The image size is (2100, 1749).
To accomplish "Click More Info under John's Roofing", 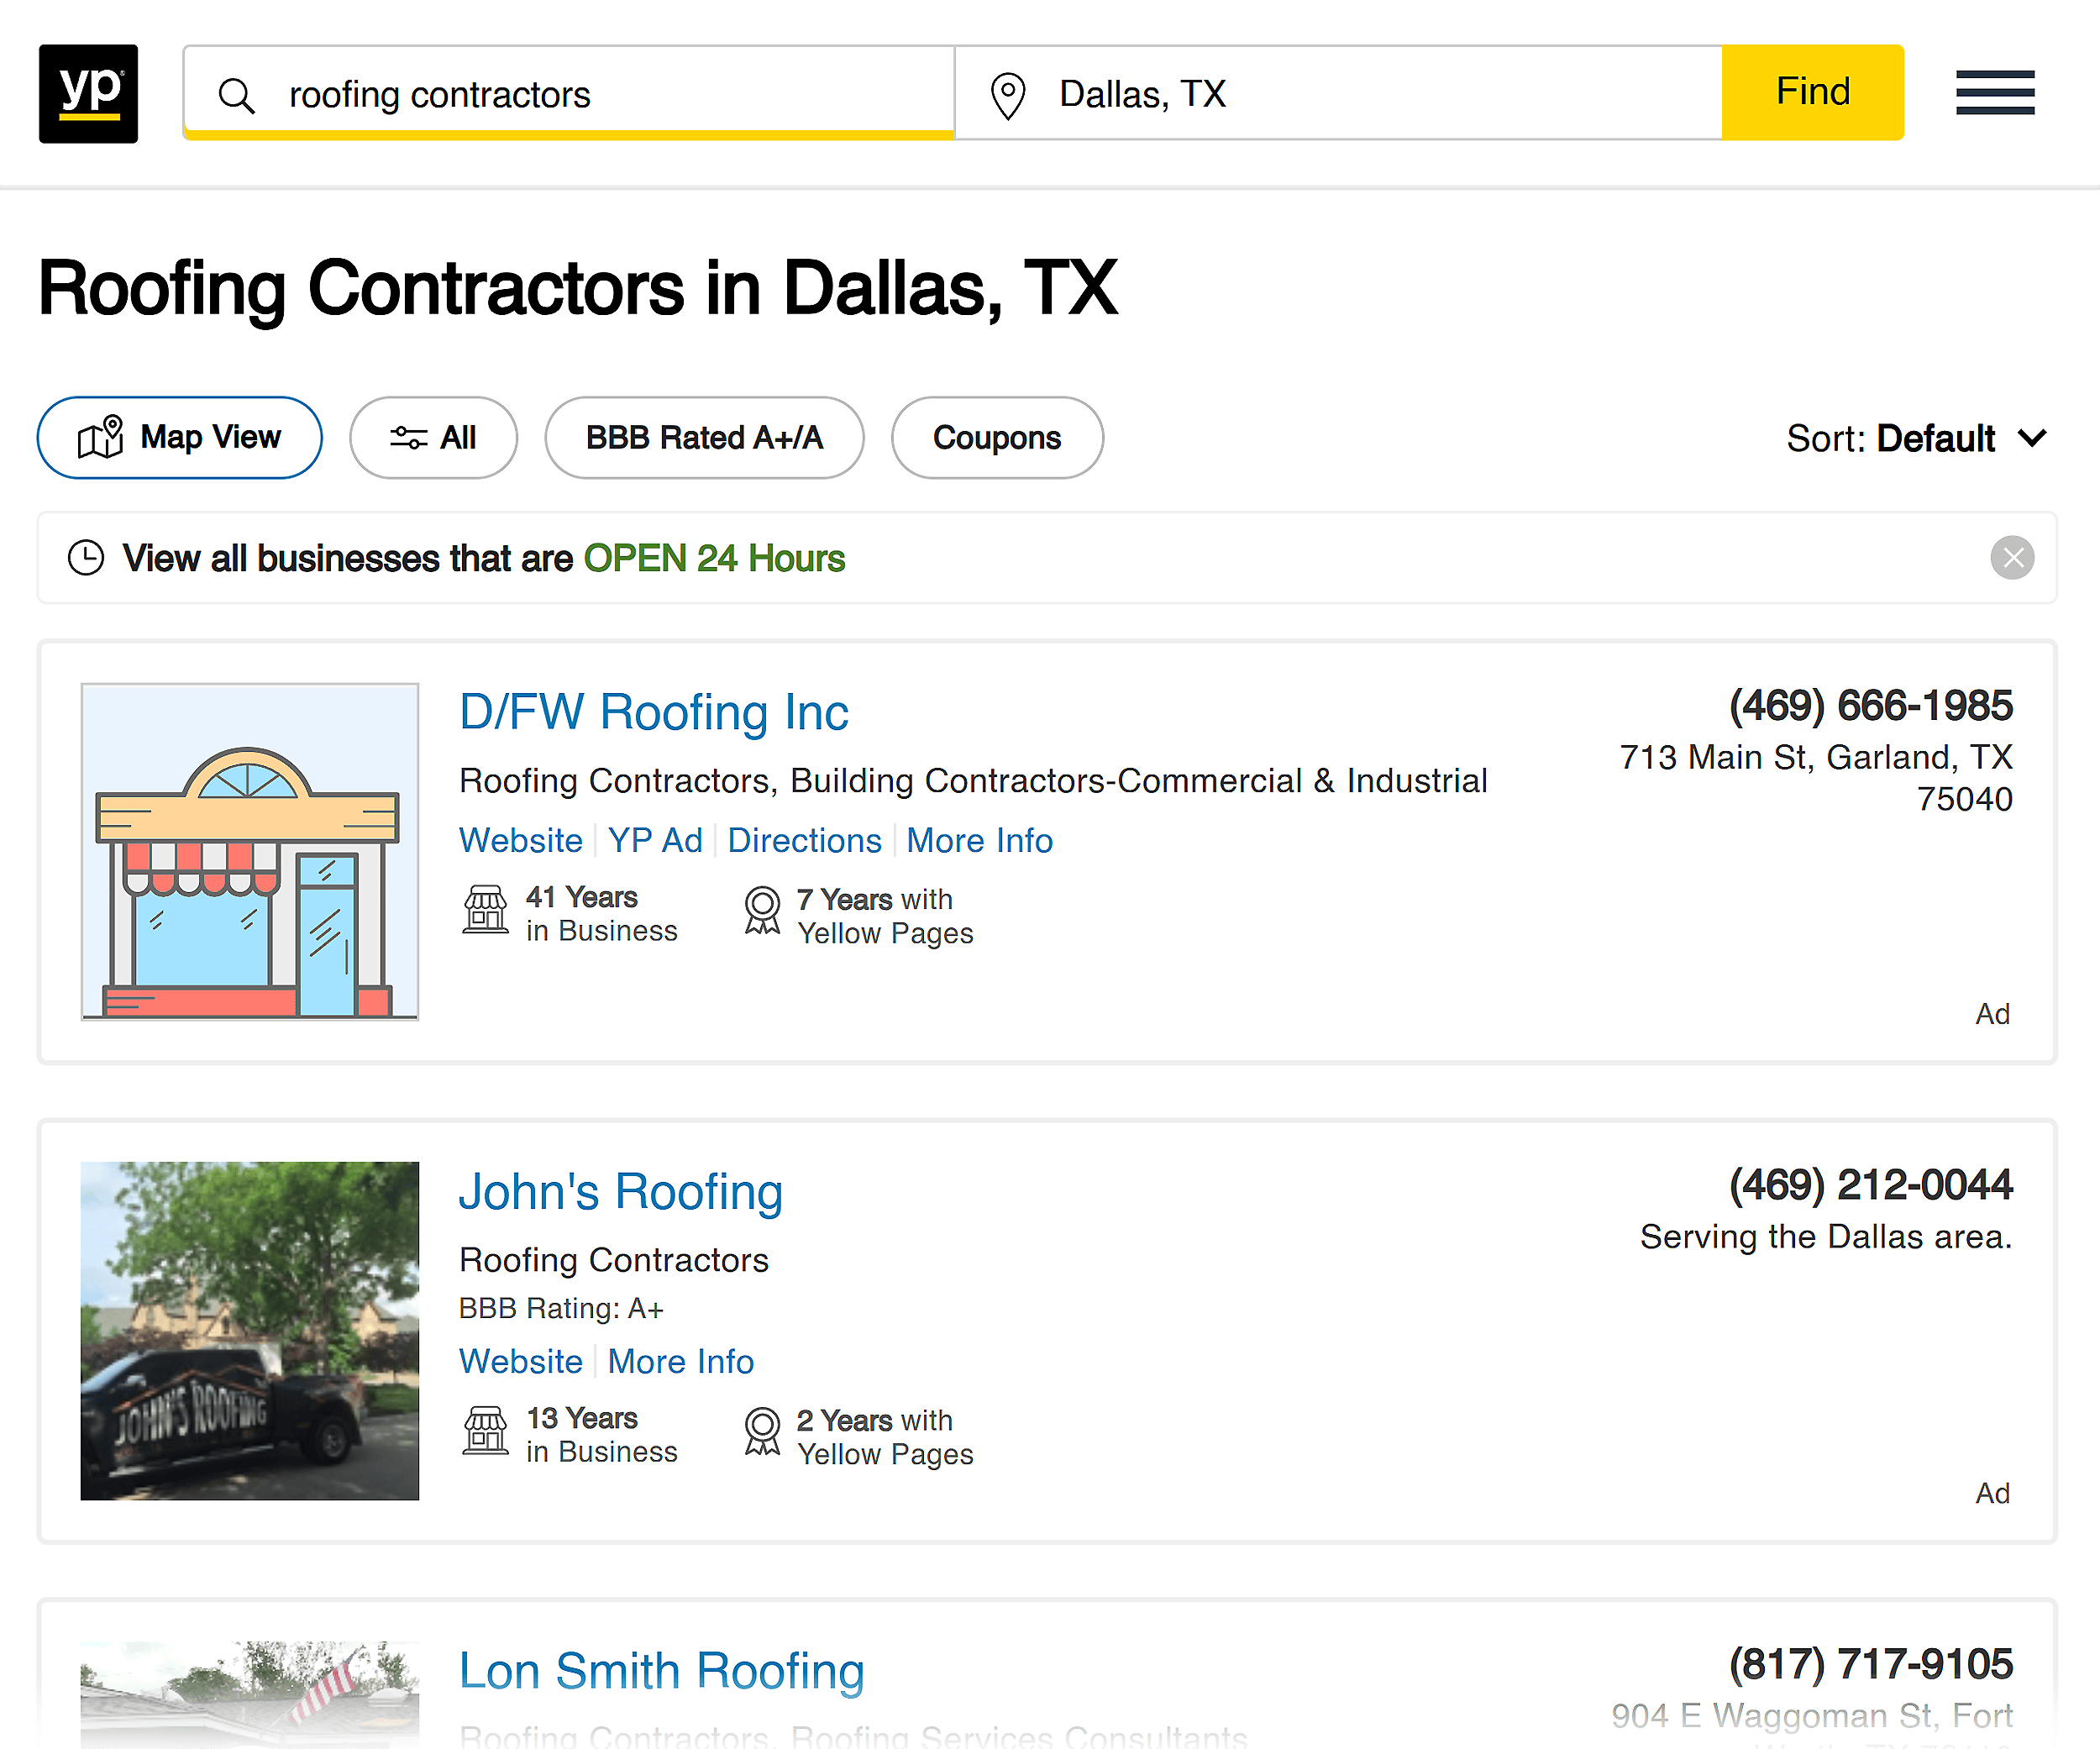I will [680, 1361].
